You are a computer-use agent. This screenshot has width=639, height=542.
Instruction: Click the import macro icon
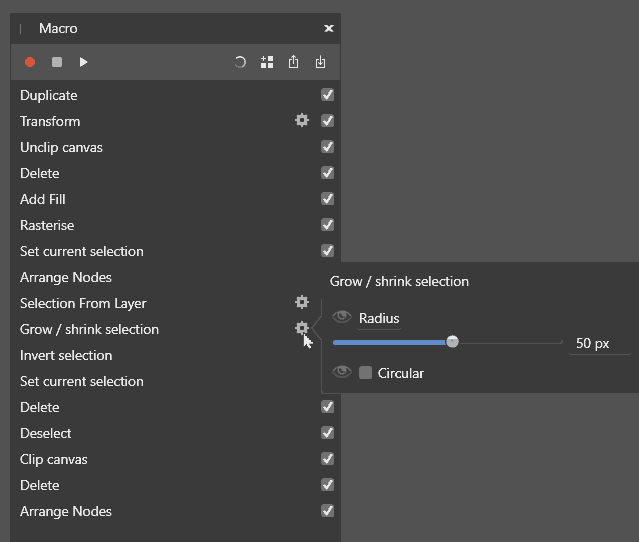320,62
